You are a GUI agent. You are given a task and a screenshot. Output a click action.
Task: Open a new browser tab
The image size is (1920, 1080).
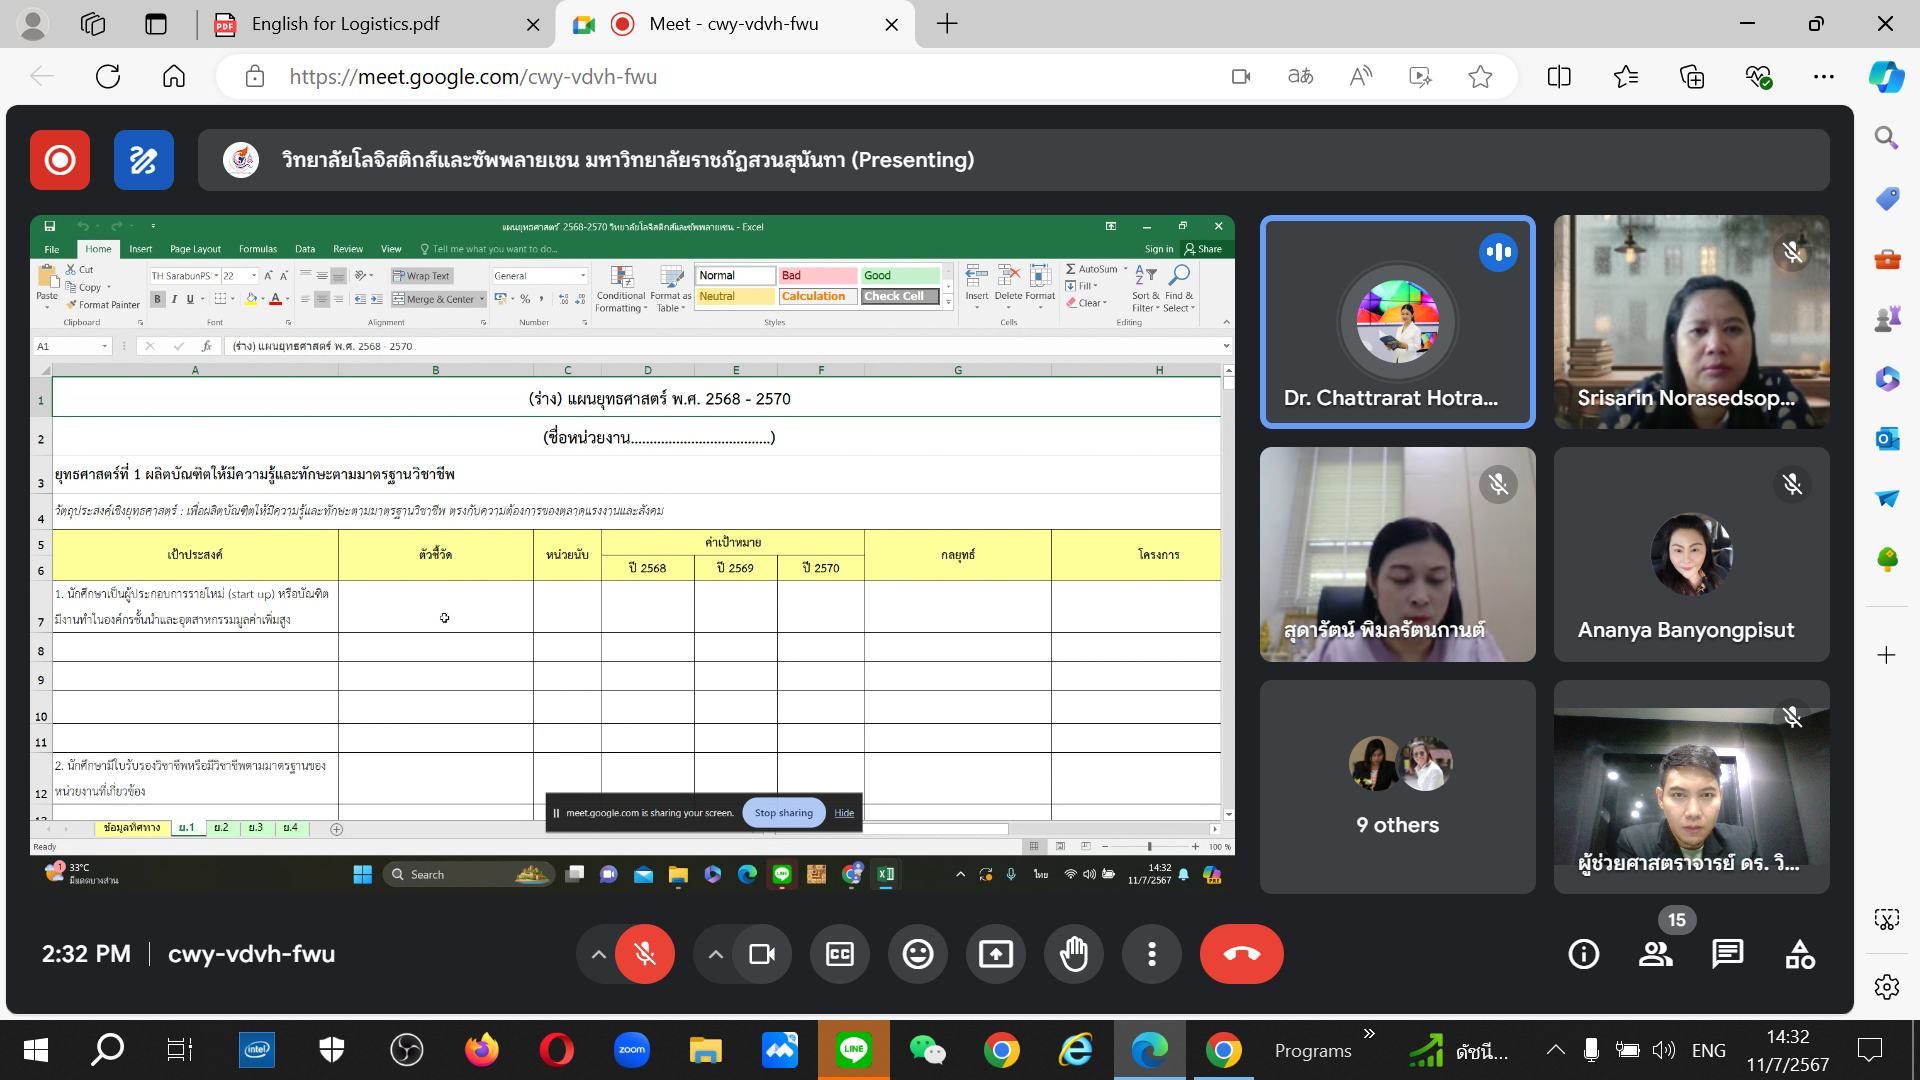947,24
